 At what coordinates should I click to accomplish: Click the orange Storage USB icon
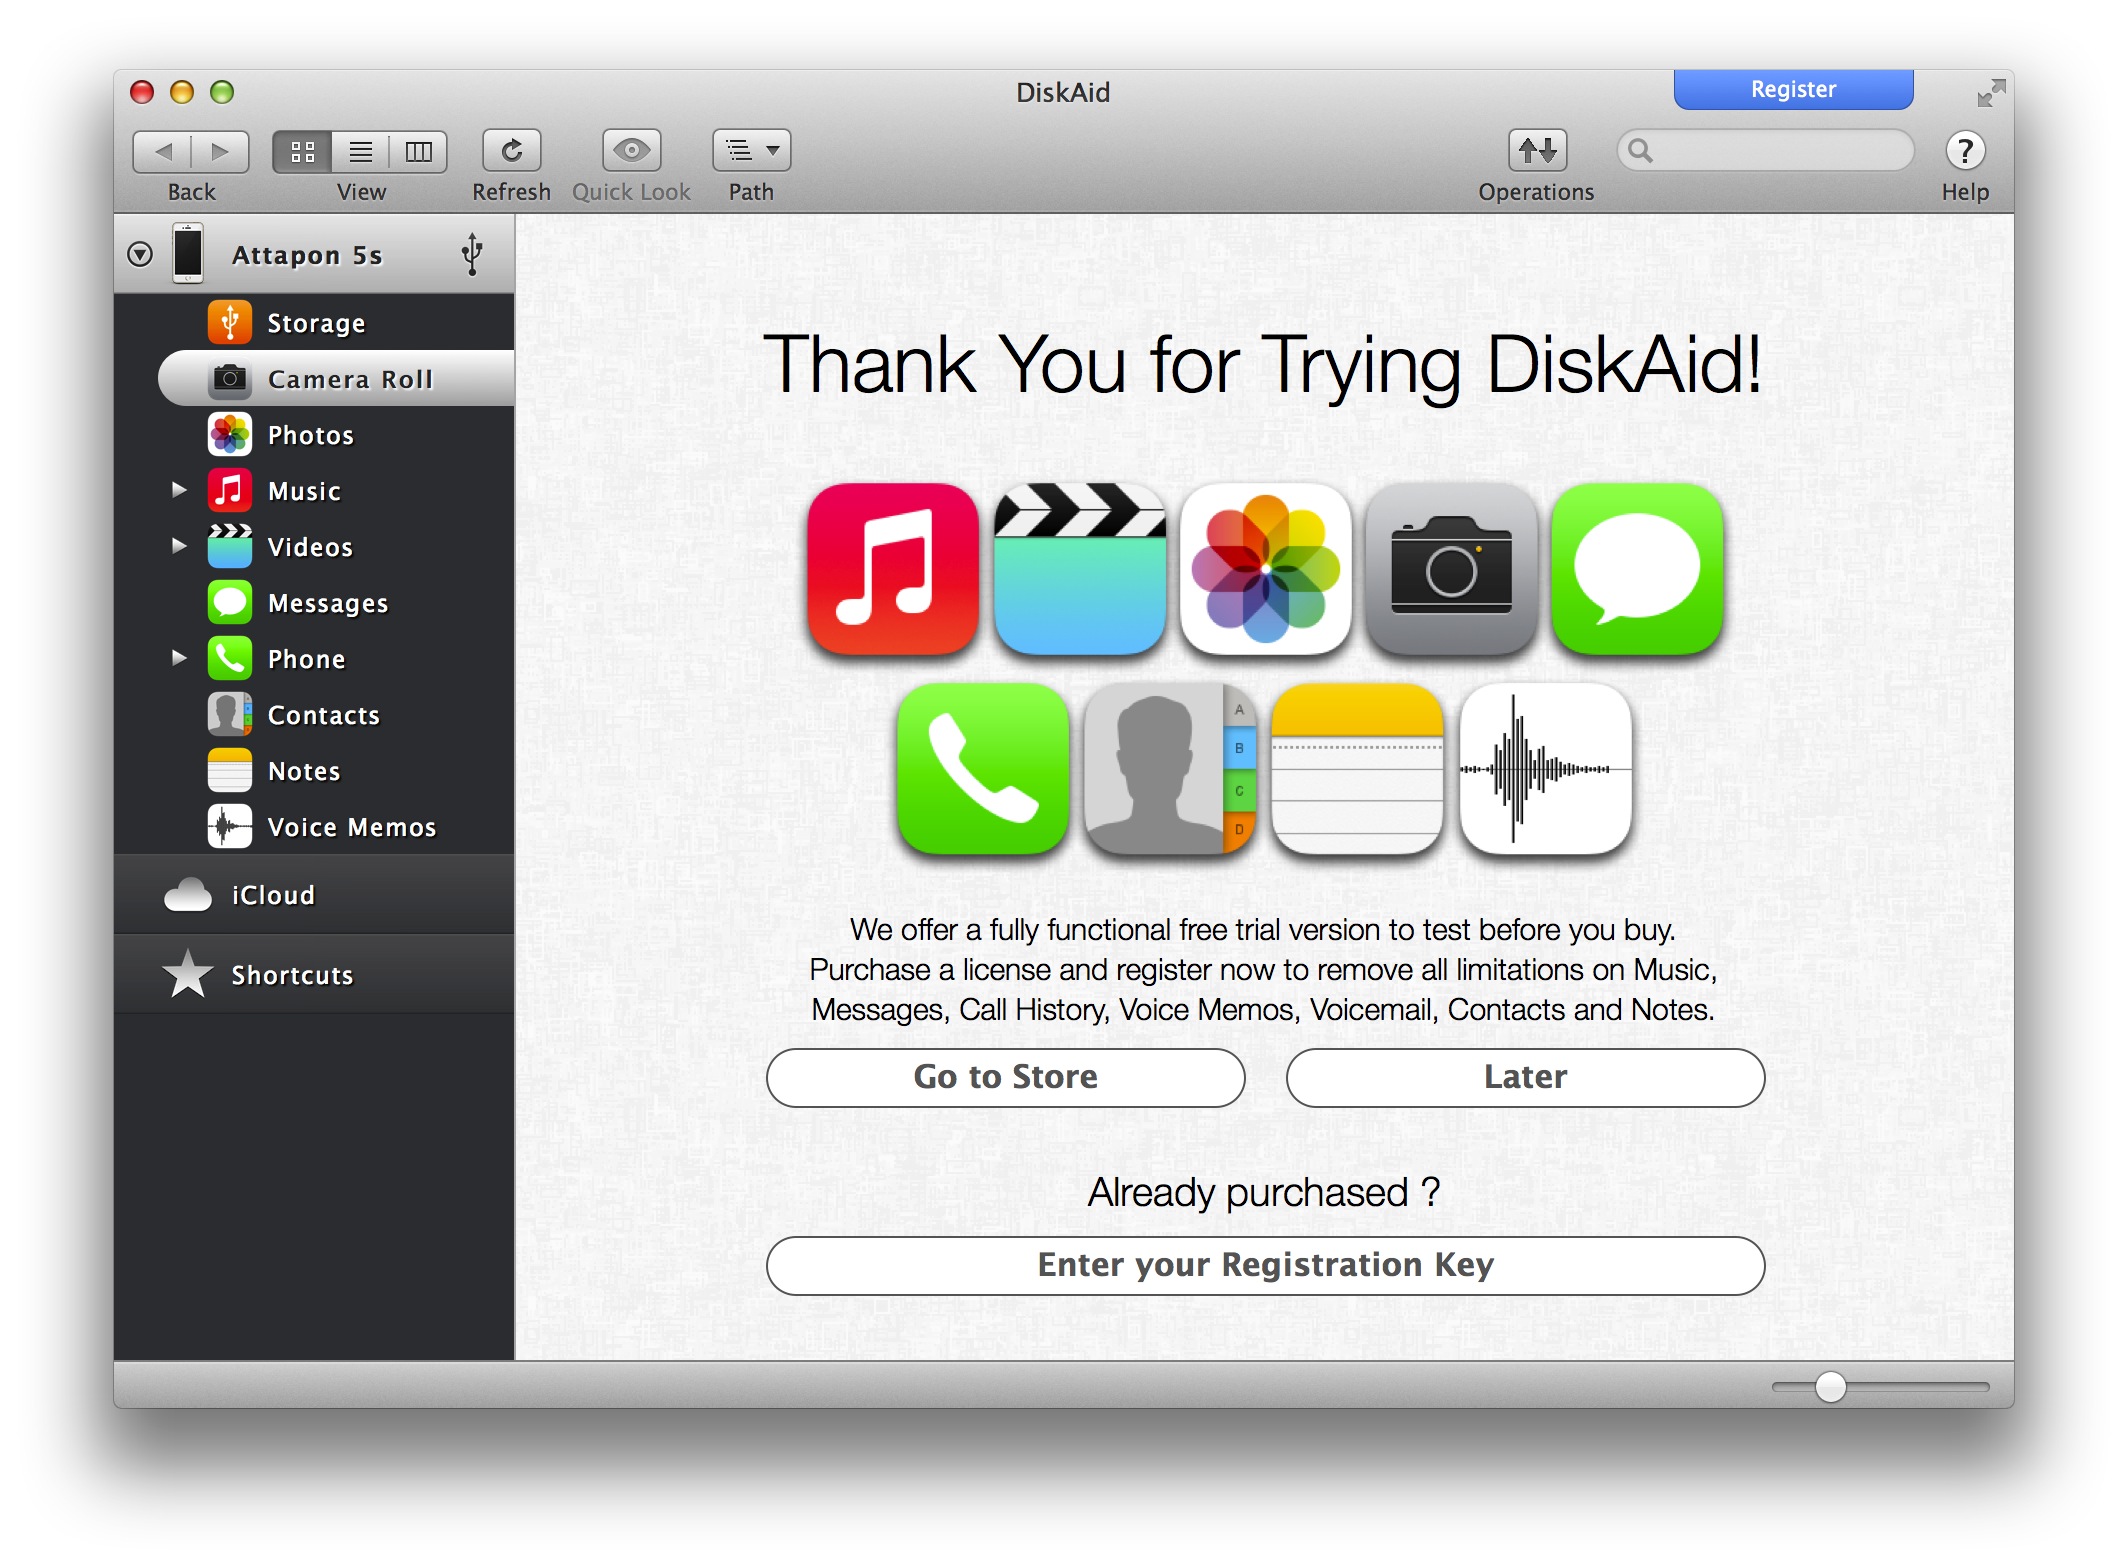tap(230, 322)
